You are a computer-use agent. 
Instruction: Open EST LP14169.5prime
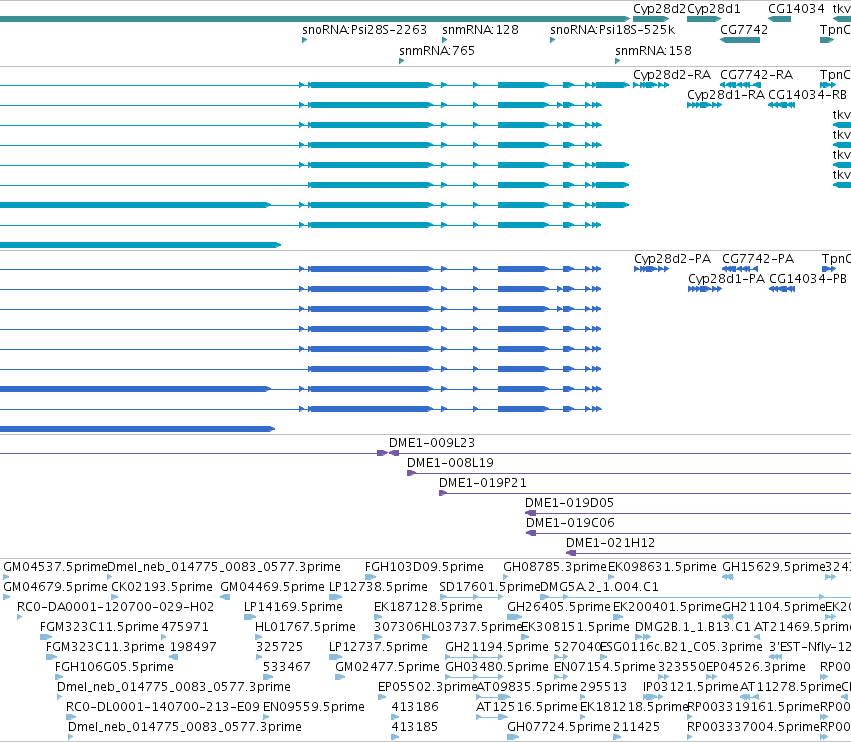tap(293, 607)
